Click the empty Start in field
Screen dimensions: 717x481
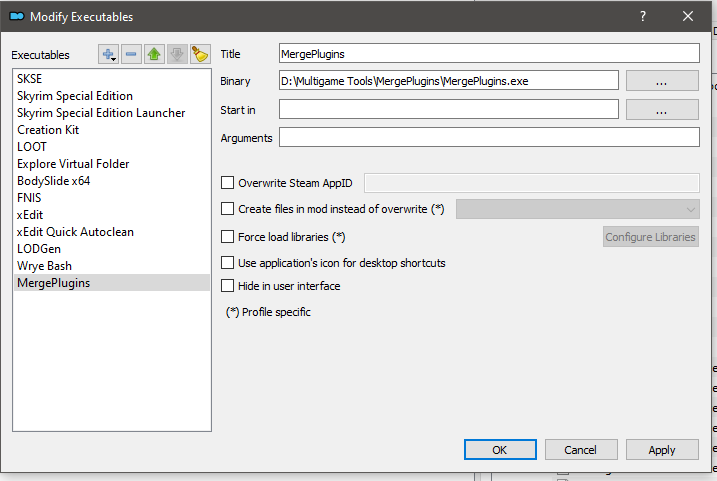pyautogui.click(x=449, y=109)
